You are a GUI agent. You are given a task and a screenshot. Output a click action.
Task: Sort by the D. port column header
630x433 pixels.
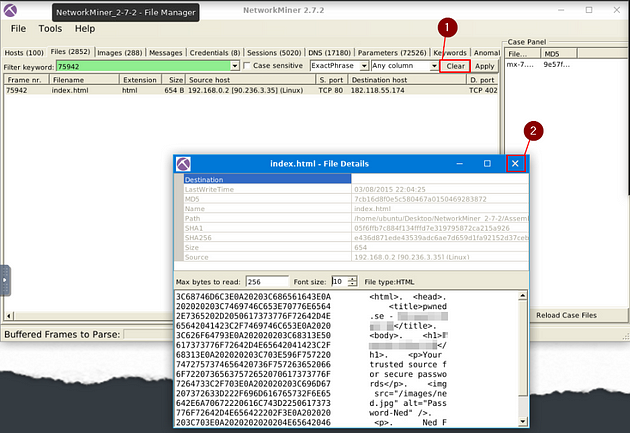pyautogui.click(x=482, y=80)
